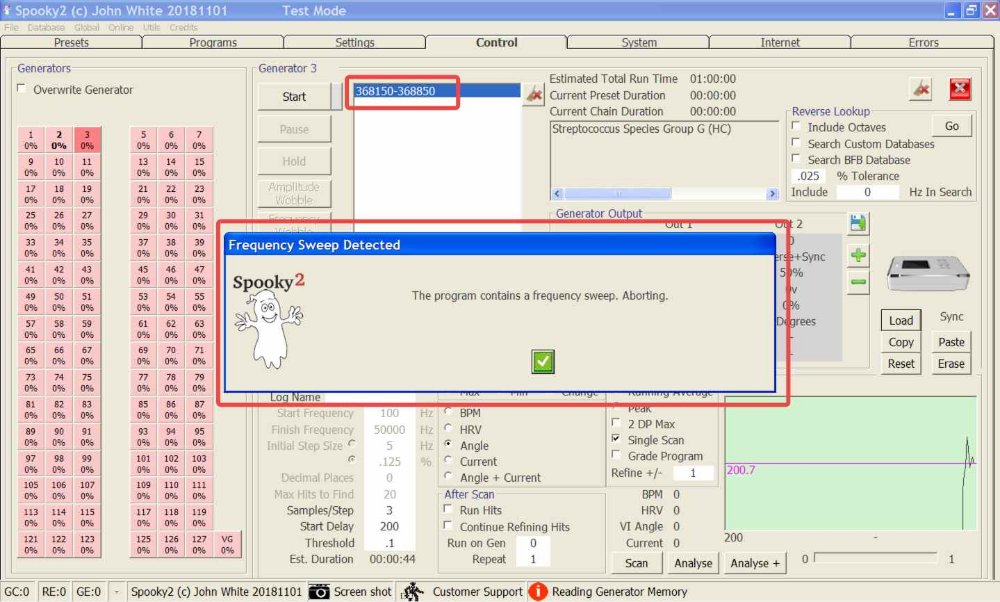Select the Current radio option
The height and width of the screenshot is (602, 1000).
[x=448, y=460]
